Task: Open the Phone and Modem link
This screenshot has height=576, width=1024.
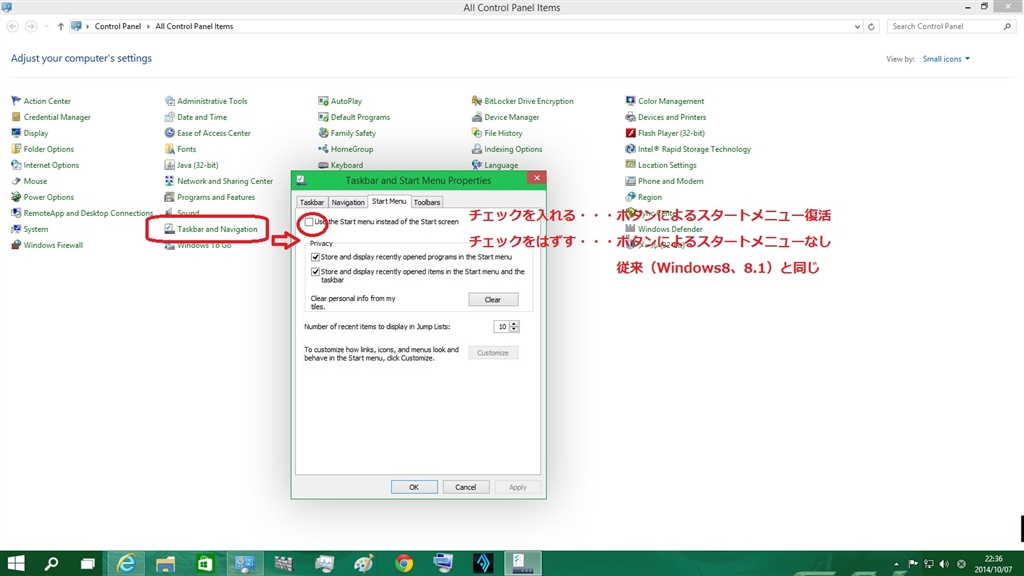Action: click(664, 181)
